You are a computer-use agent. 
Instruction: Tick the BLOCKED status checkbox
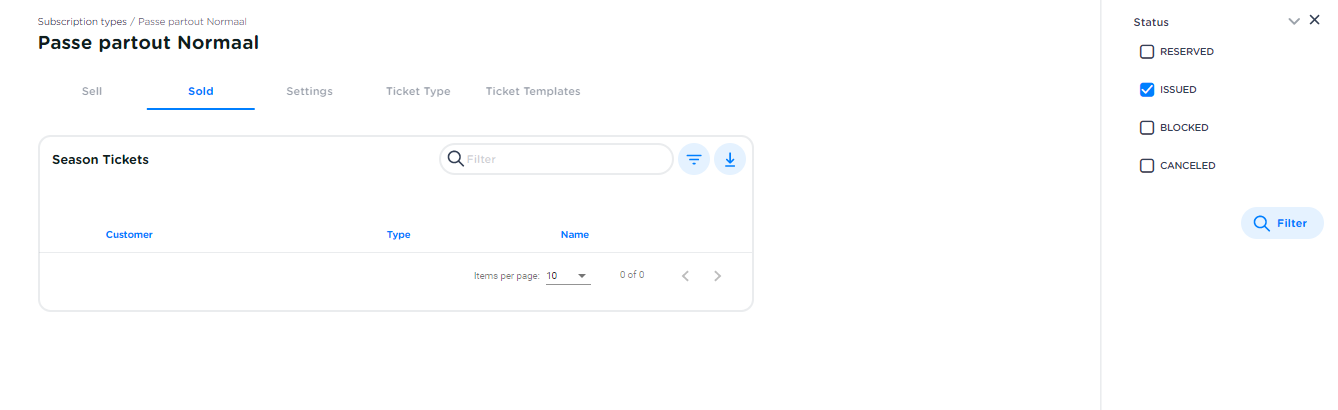[x=1147, y=128]
